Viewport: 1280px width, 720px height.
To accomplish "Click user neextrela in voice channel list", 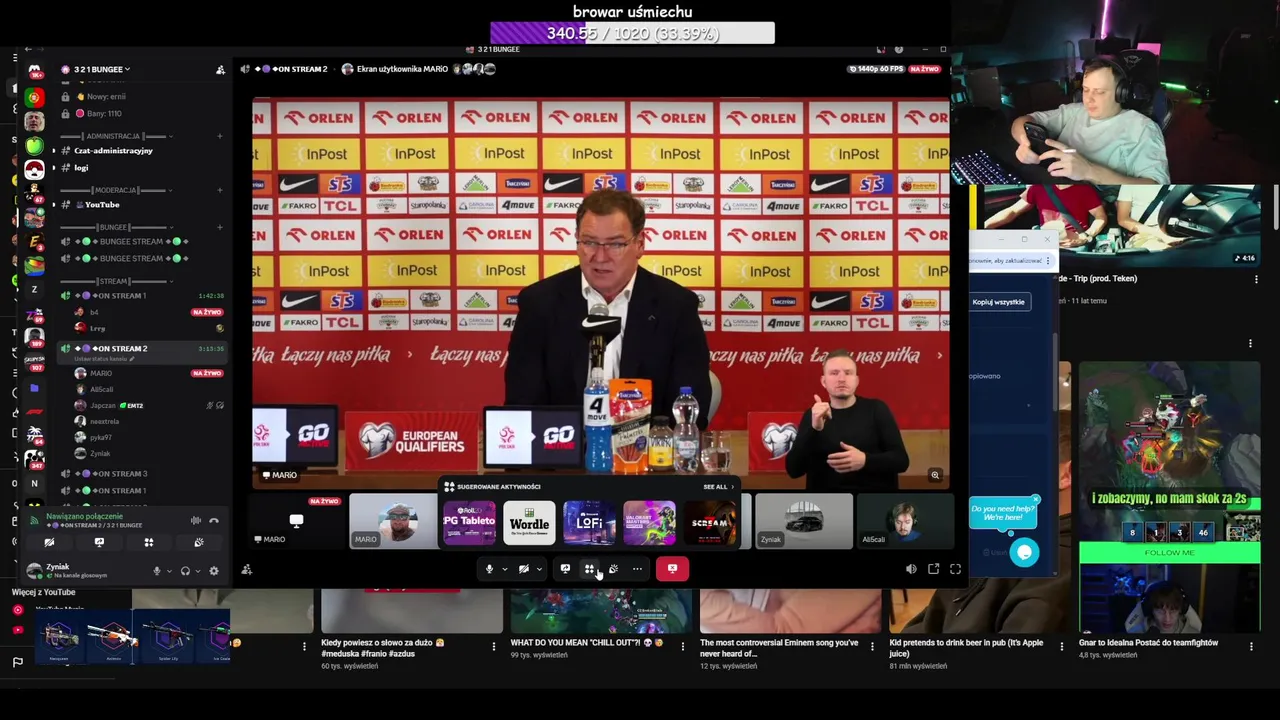I will point(105,421).
